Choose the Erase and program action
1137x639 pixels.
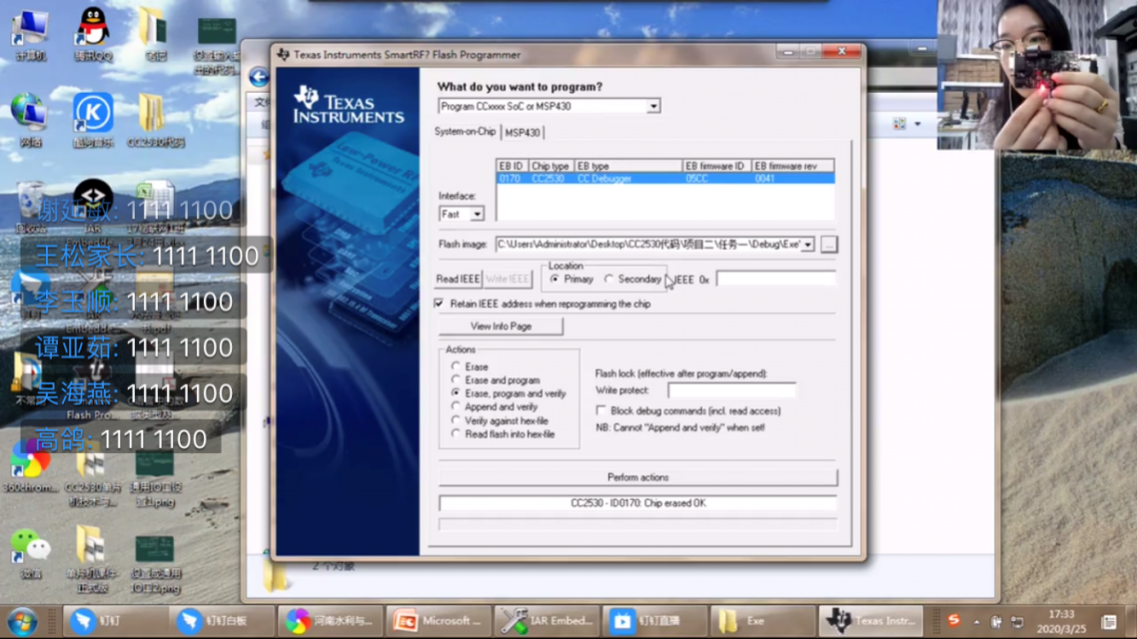(x=456, y=381)
